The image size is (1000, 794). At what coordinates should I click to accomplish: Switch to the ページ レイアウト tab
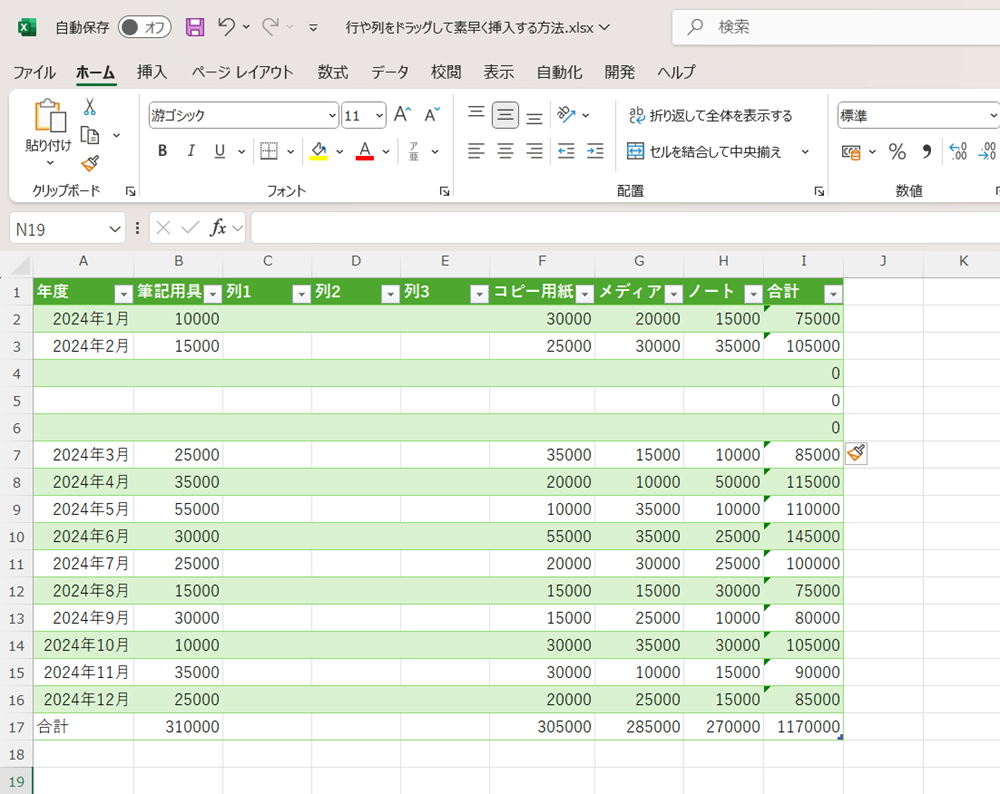tap(242, 72)
